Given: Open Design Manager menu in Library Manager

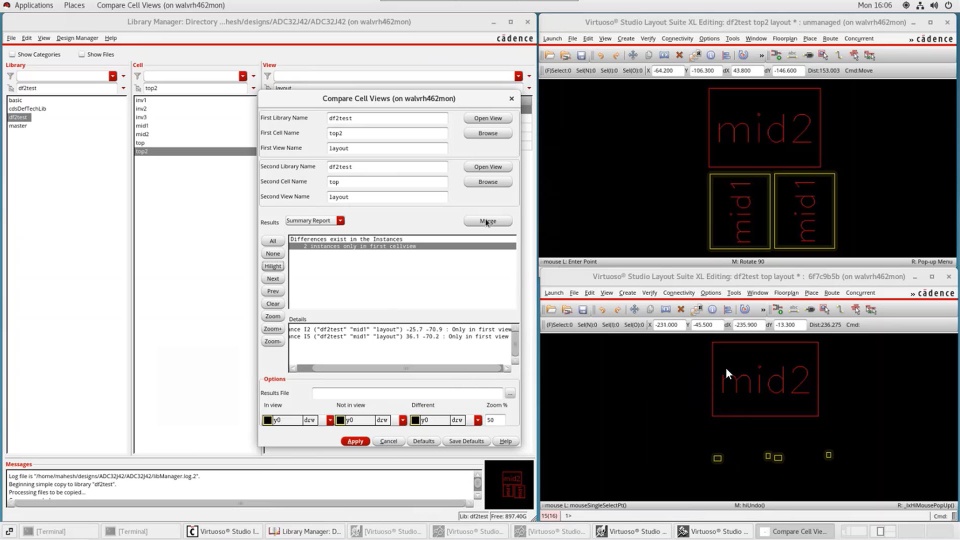Looking at the screenshot, I should (x=77, y=38).
